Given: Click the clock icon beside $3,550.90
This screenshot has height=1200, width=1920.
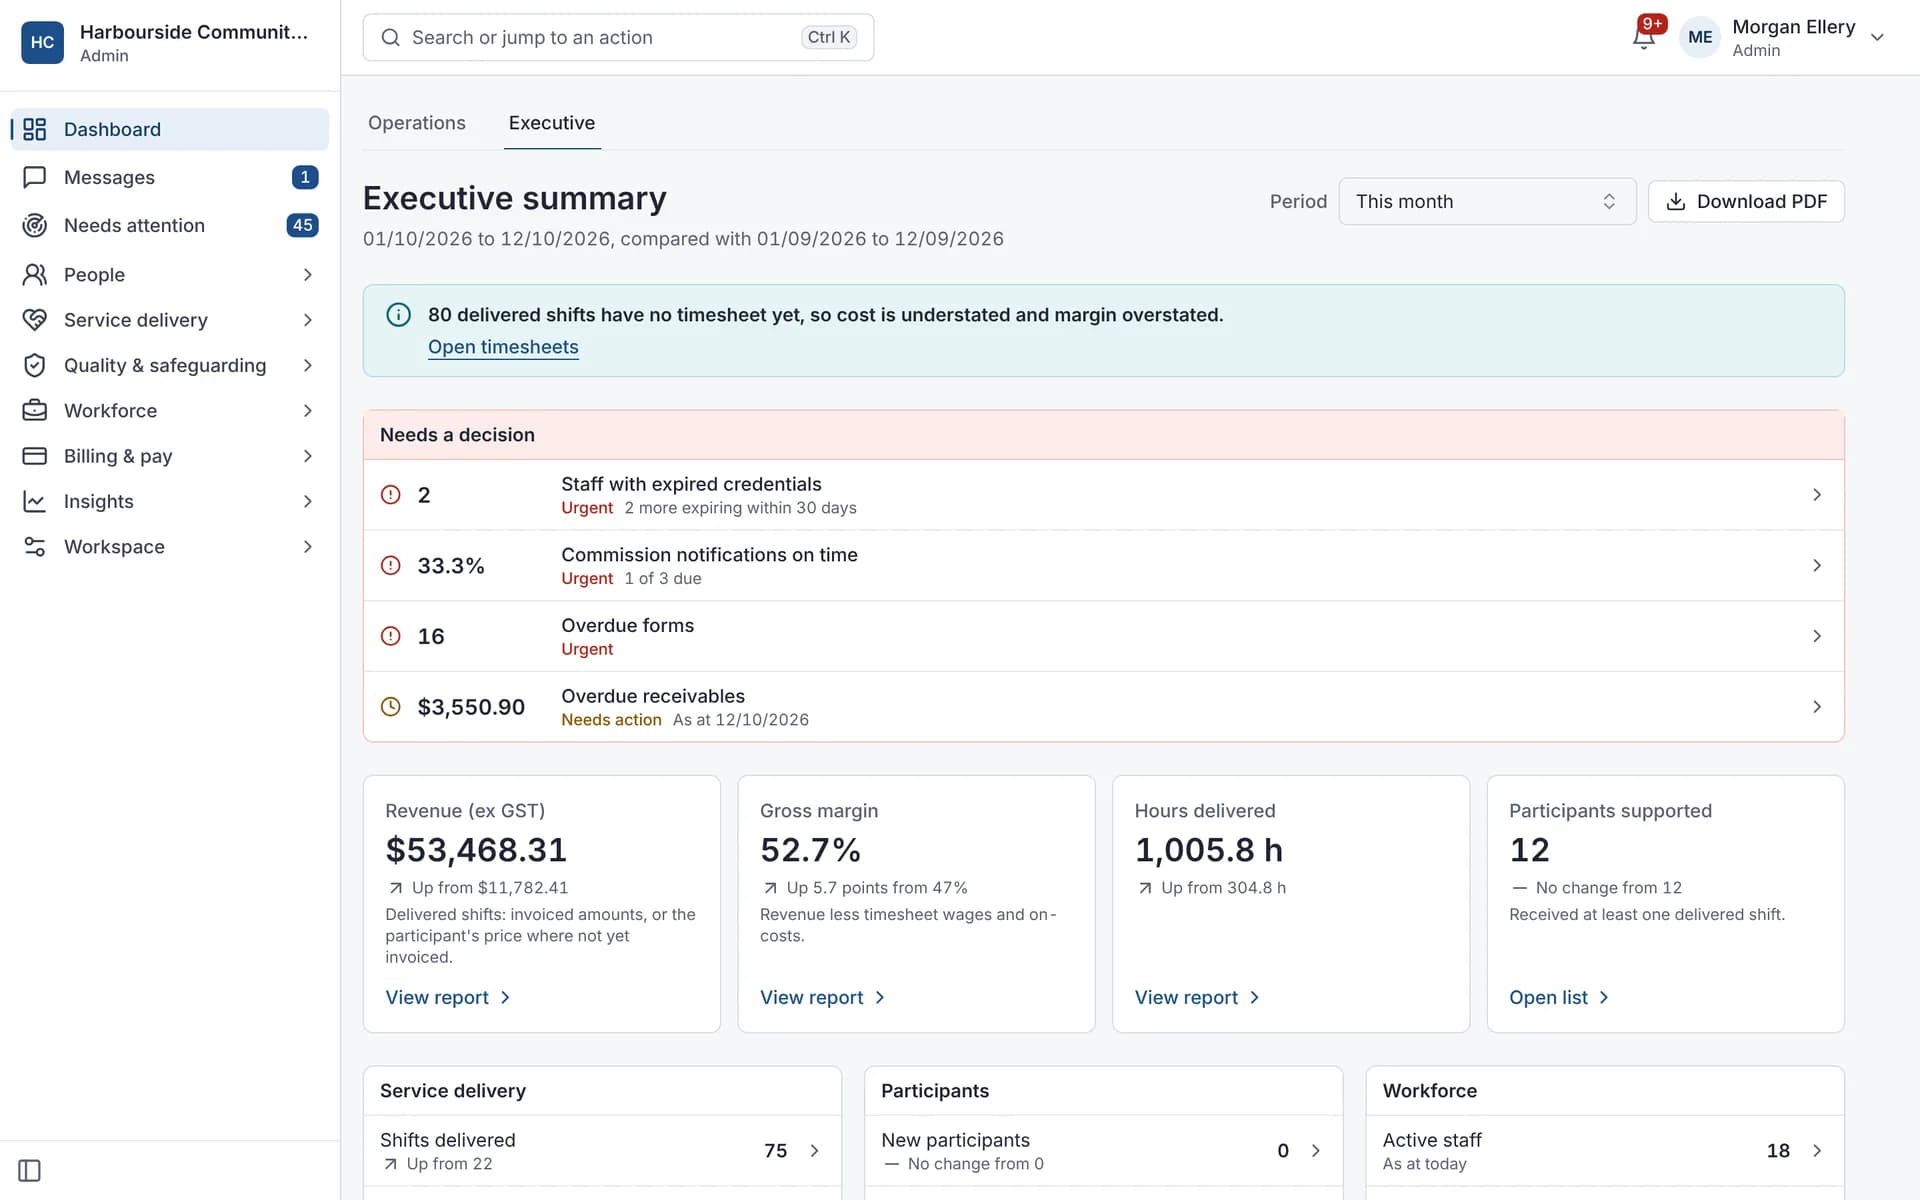Looking at the screenshot, I should click(x=391, y=707).
